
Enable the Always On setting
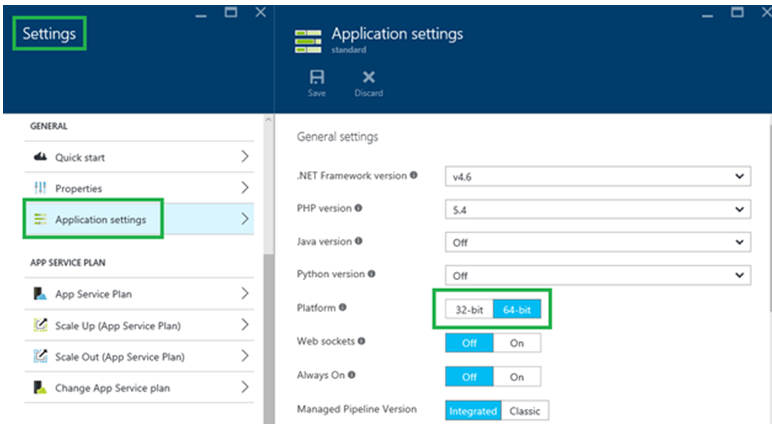click(x=516, y=377)
